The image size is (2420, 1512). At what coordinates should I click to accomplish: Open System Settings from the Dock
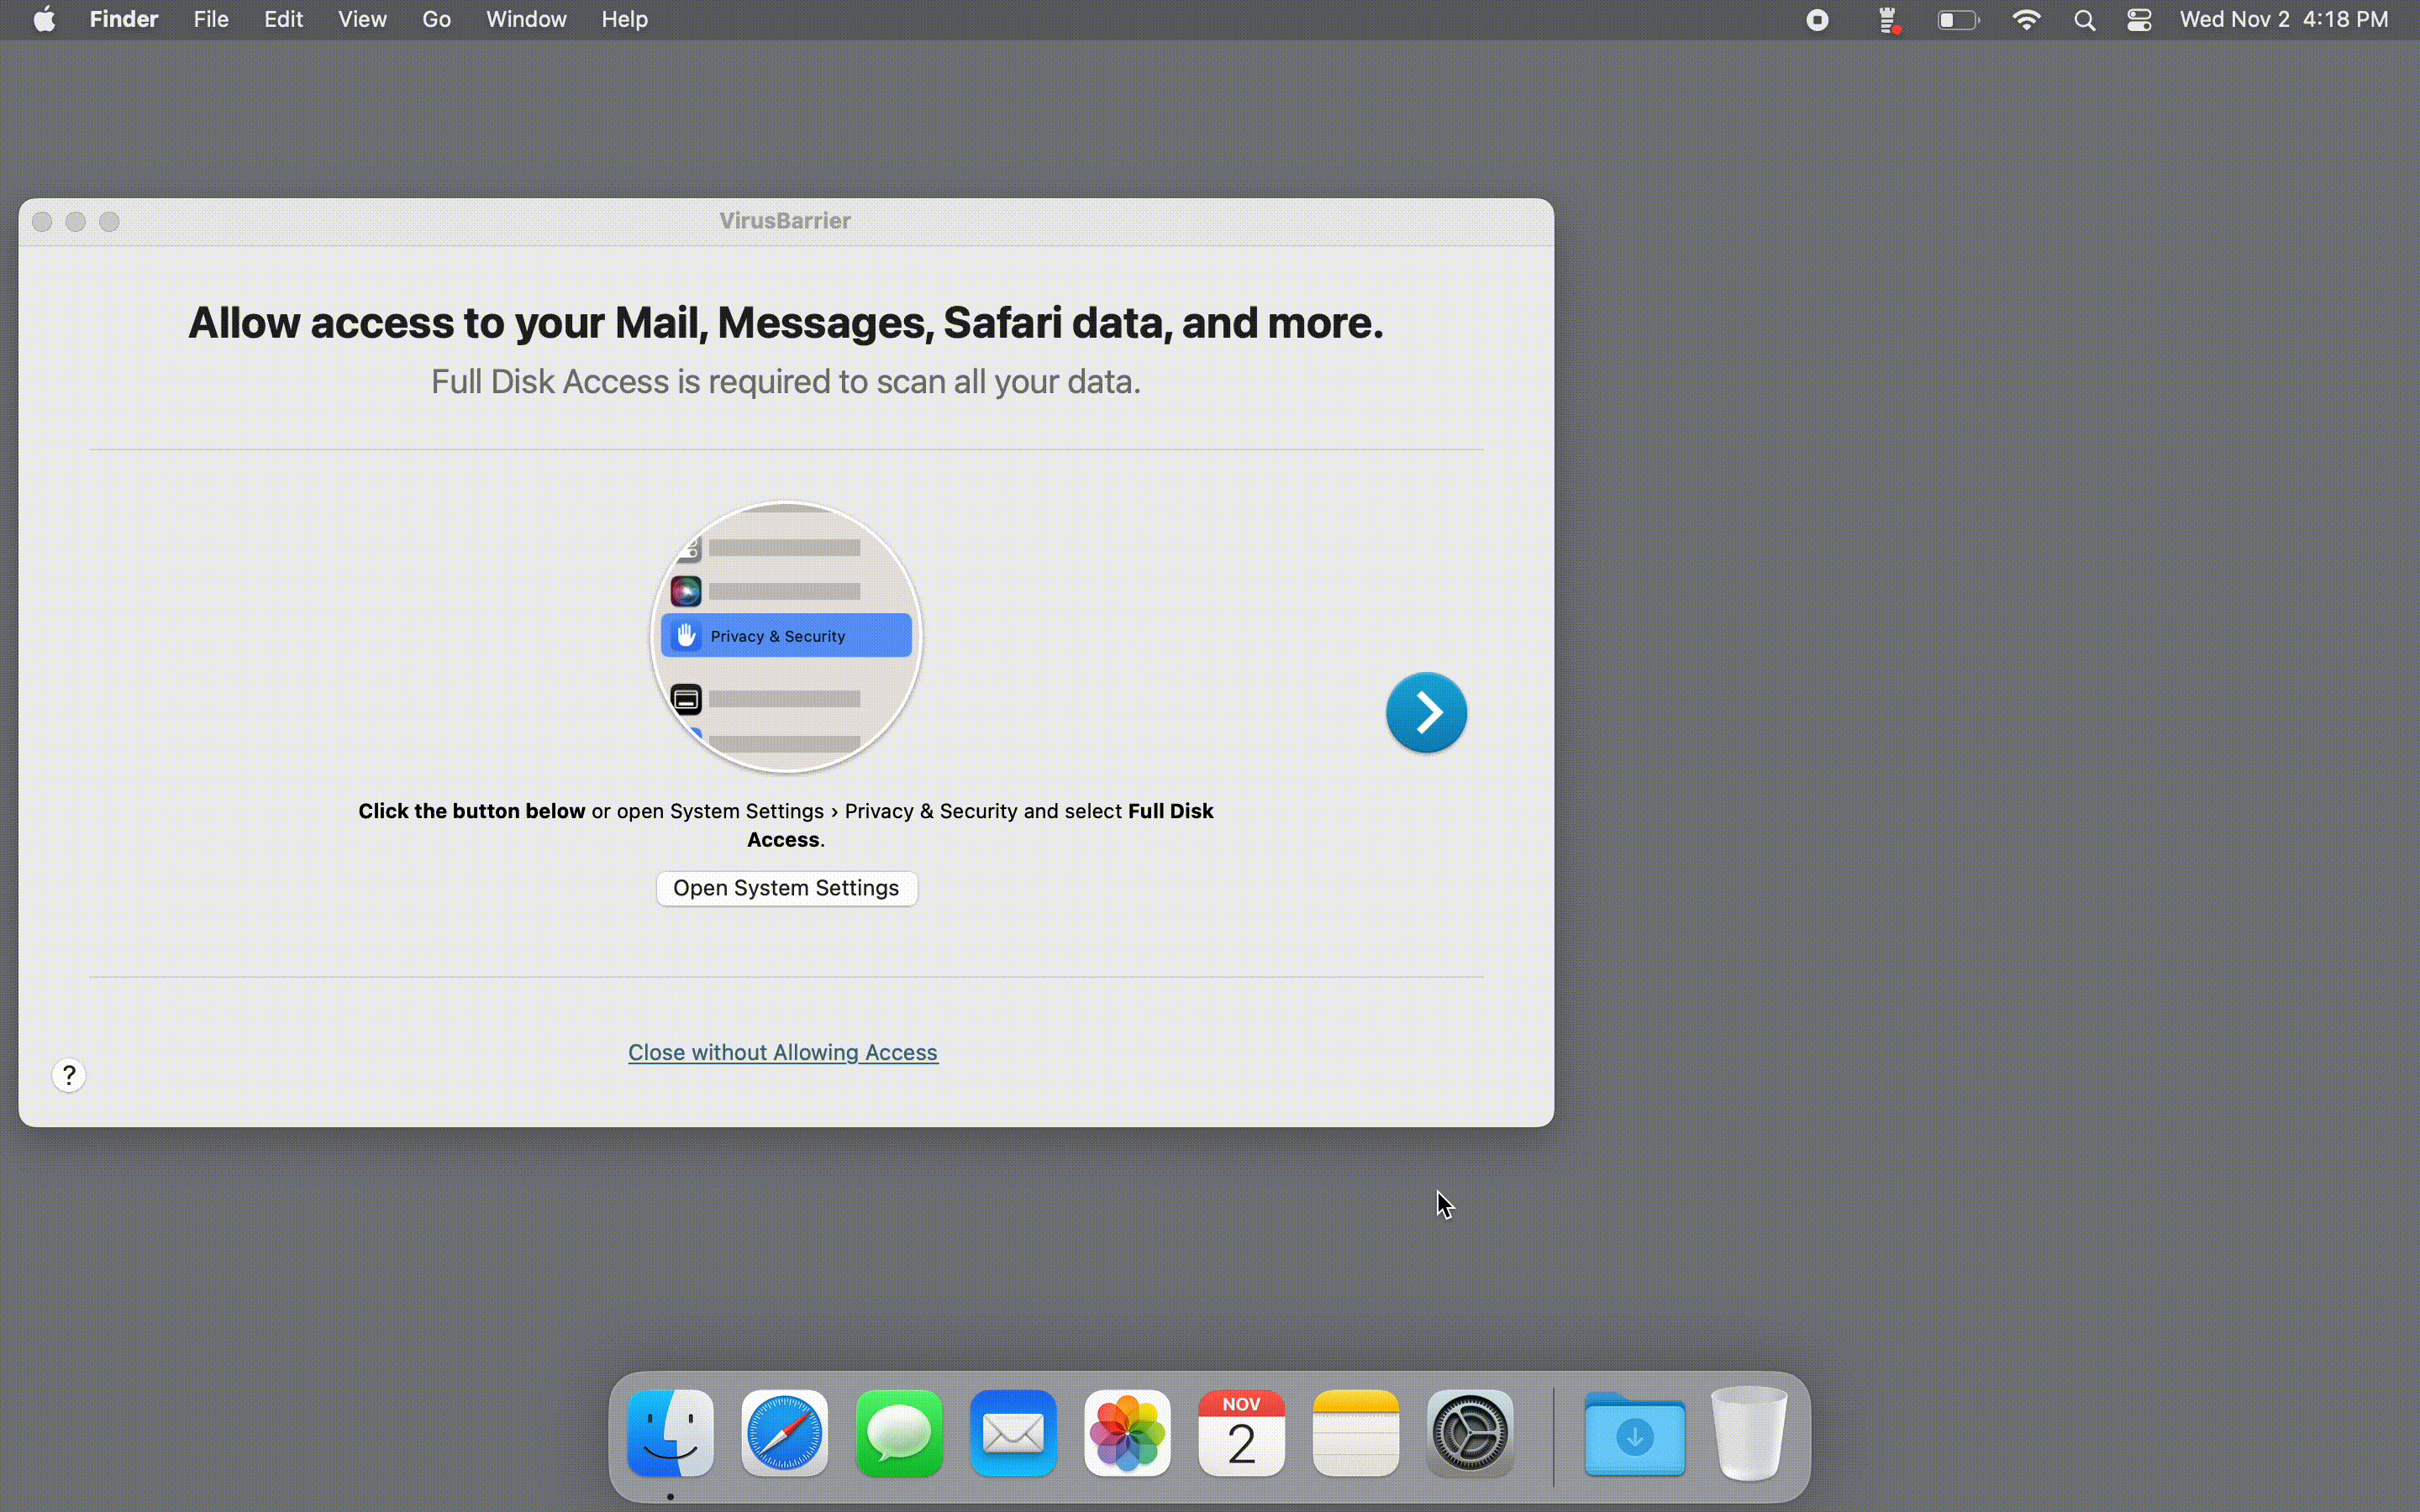coord(1470,1433)
